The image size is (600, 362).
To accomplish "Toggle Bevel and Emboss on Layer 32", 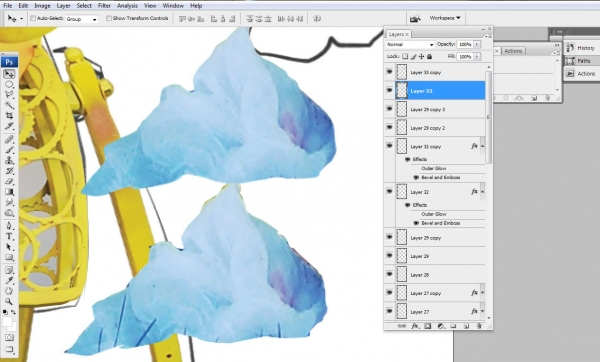I will tap(416, 223).
